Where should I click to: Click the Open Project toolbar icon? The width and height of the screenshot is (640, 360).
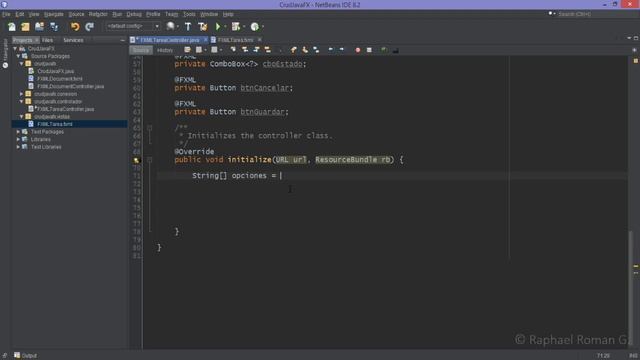click(x=40, y=27)
